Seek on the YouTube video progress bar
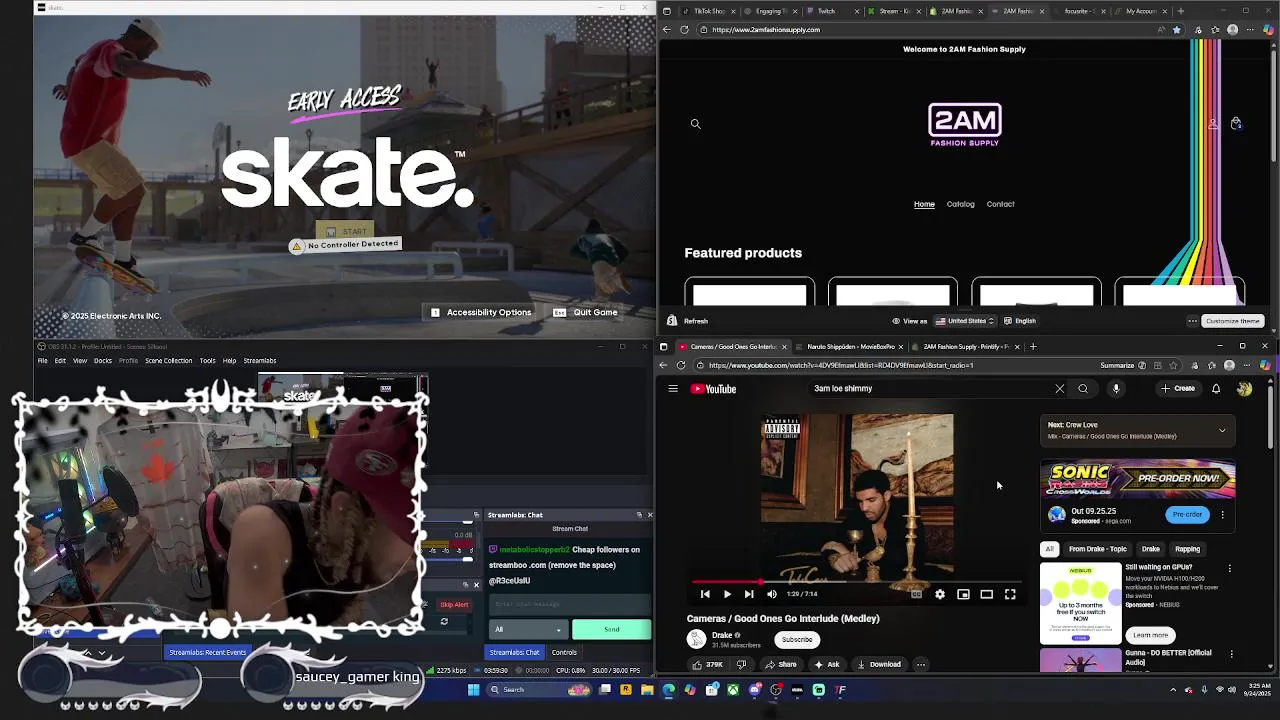The image size is (1280, 720). coord(856,581)
